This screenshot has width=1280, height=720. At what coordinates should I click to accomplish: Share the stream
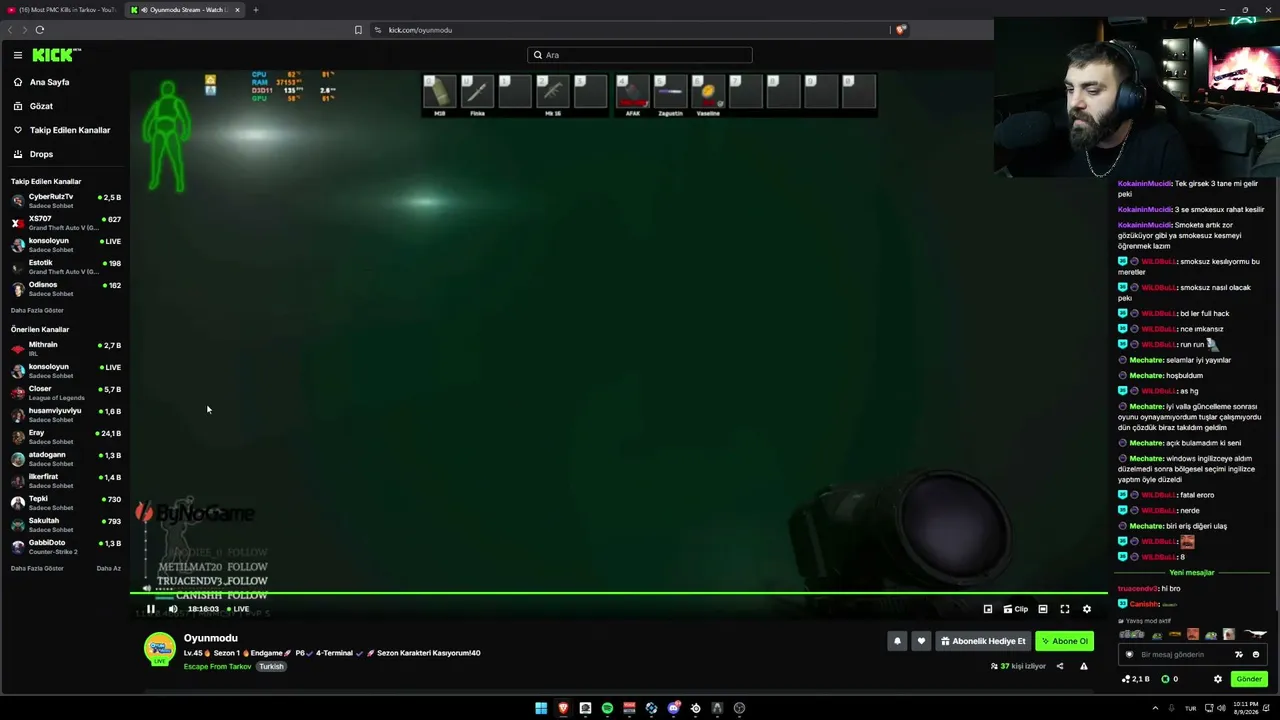click(1060, 666)
